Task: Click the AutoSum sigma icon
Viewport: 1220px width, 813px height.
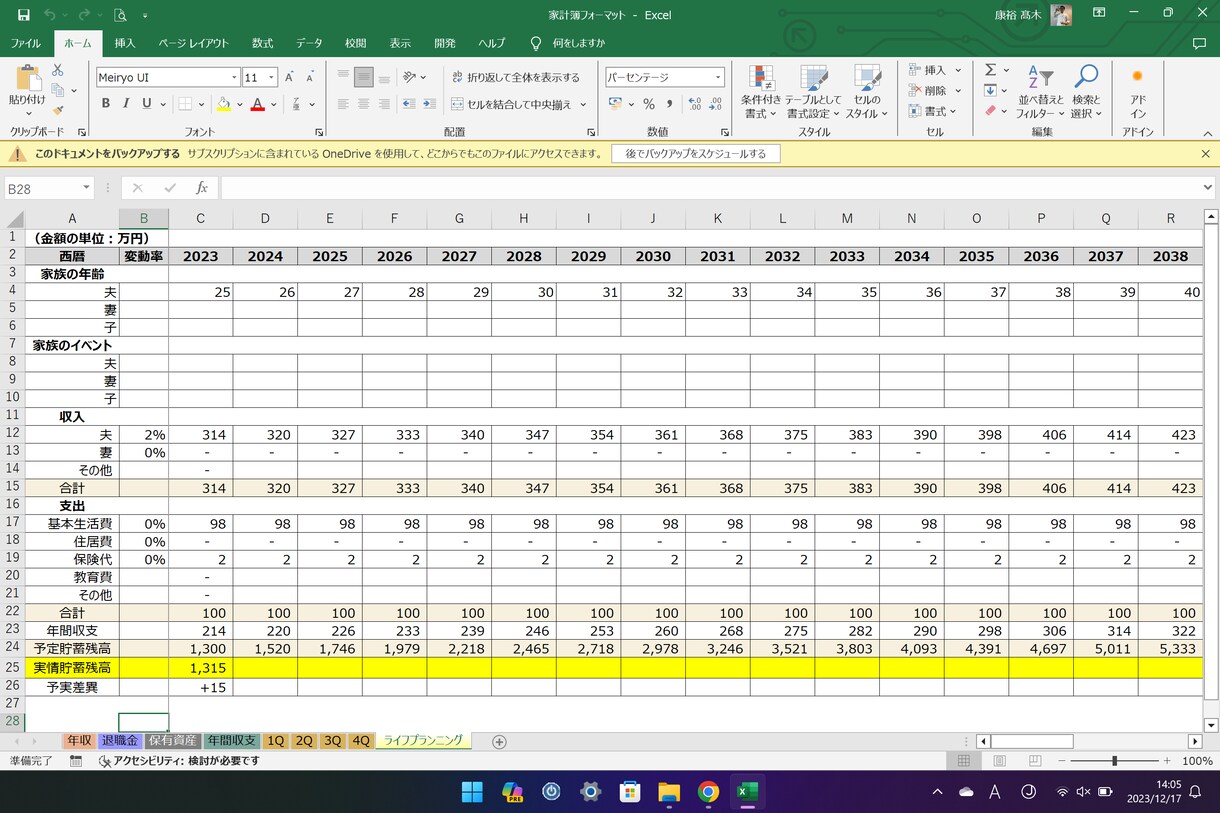Action: tap(990, 70)
